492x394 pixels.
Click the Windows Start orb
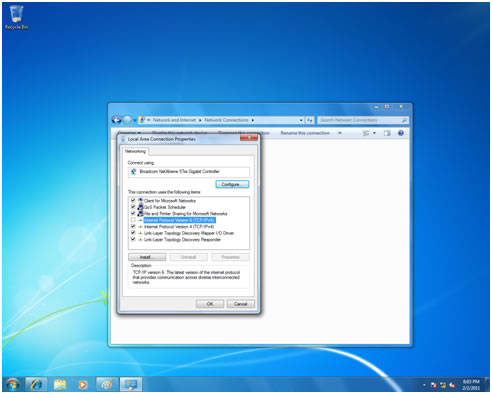[x=13, y=385]
